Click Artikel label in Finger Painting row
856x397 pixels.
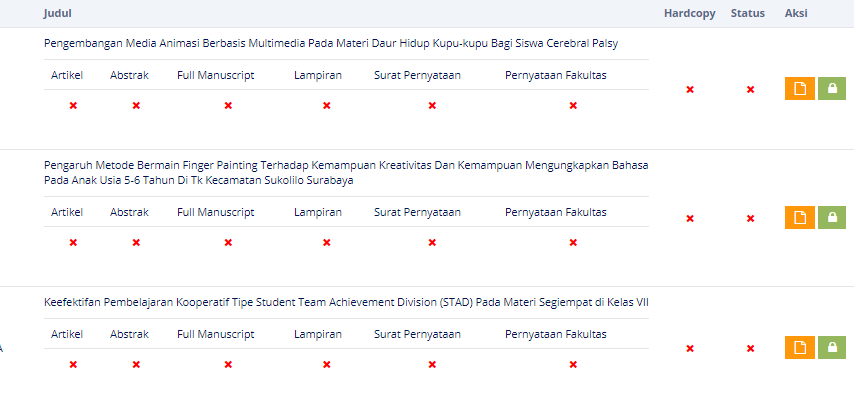(x=67, y=212)
